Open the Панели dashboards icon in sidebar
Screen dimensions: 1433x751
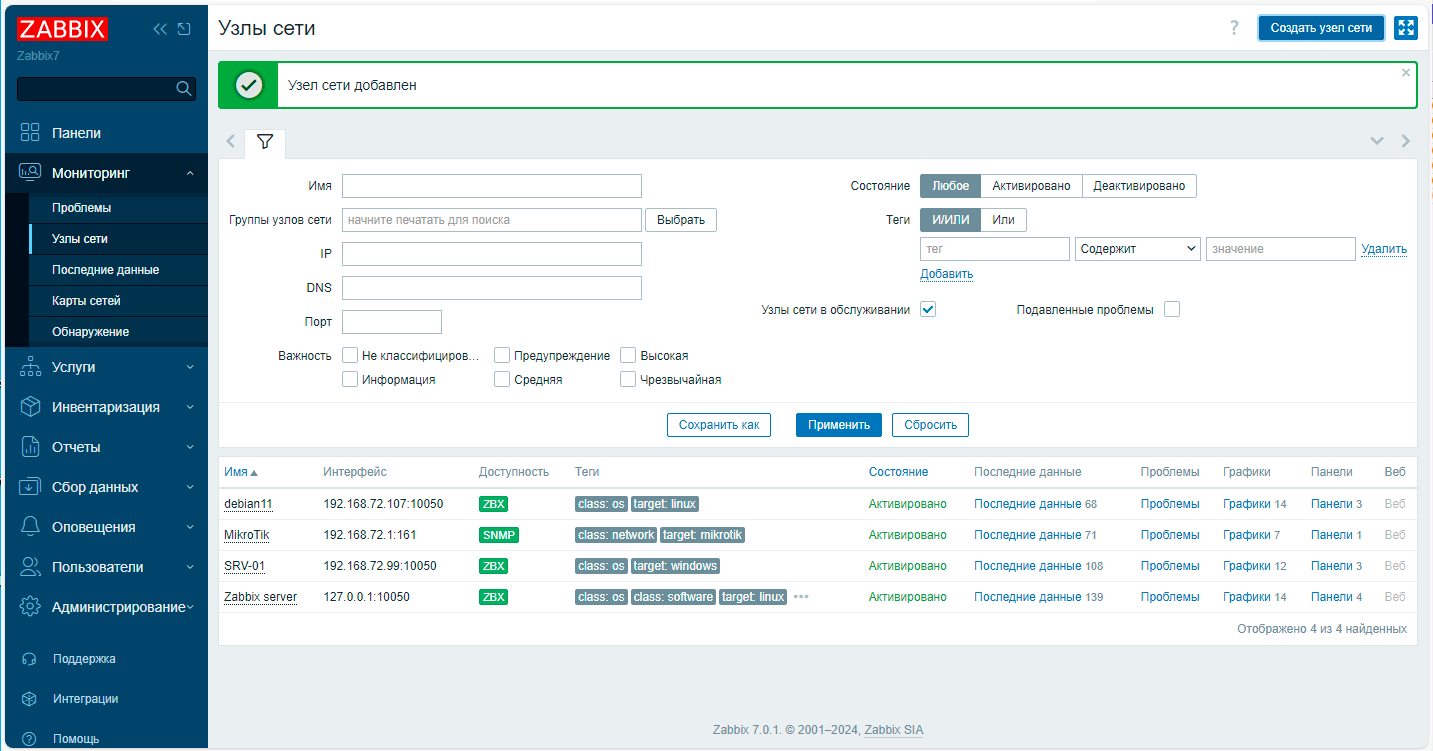click(30, 133)
